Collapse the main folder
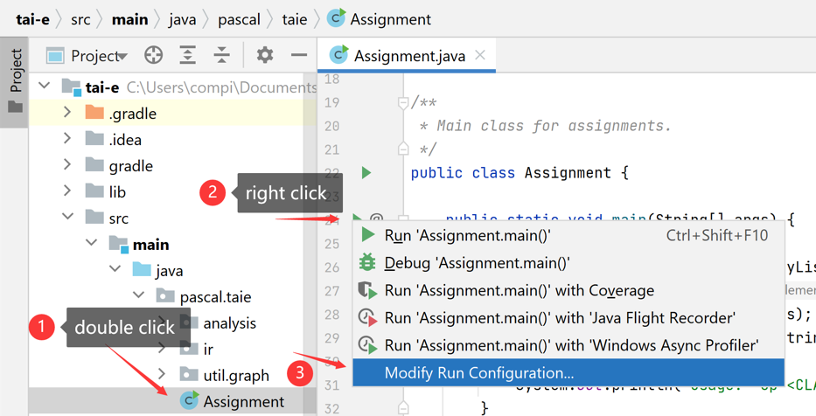The image size is (816, 416). point(92,242)
